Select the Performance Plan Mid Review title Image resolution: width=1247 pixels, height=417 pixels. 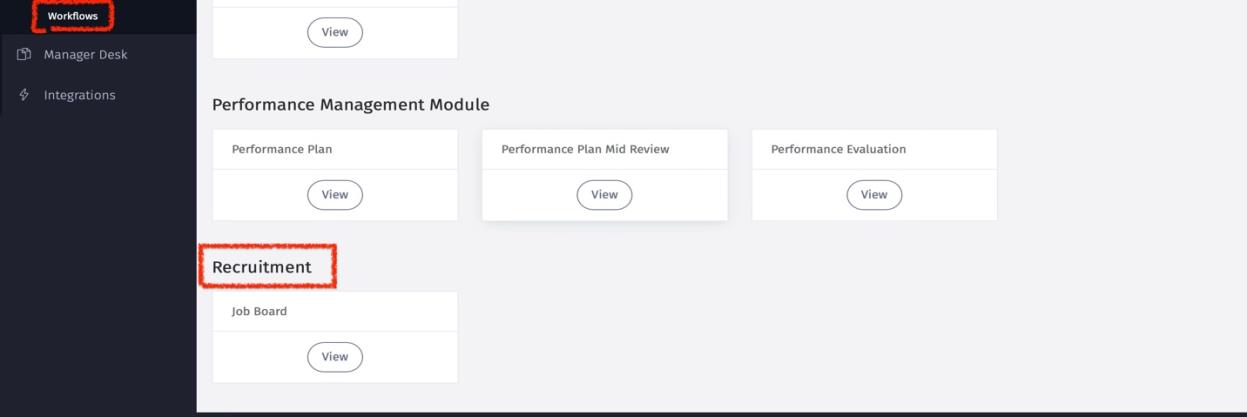[x=585, y=149]
